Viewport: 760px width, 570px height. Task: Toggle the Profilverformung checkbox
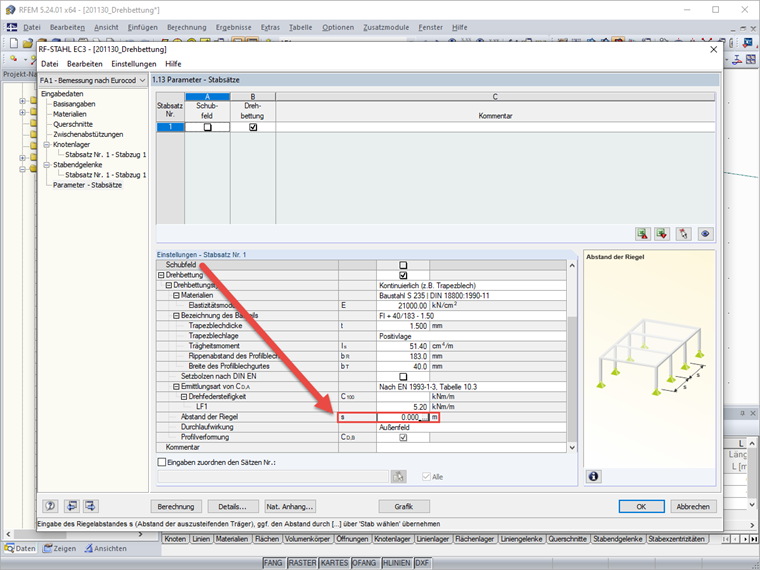click(x=403, y=437)
